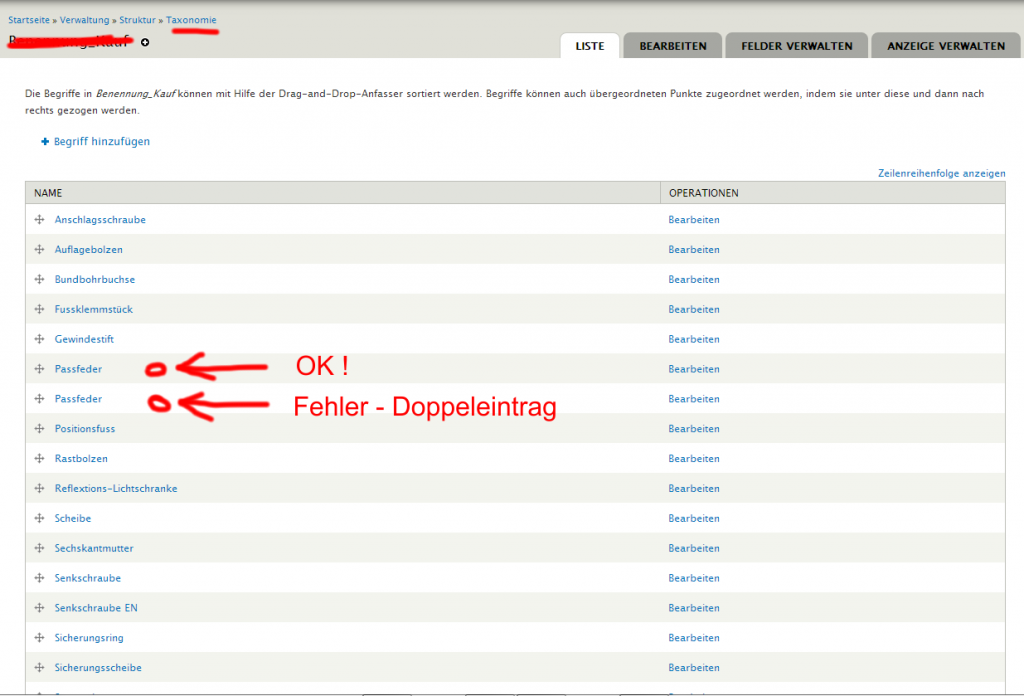This screenshot has width=1024, height=696.
Task: Click the drag handle beside Gewindestift
Action: coord(40,340)
